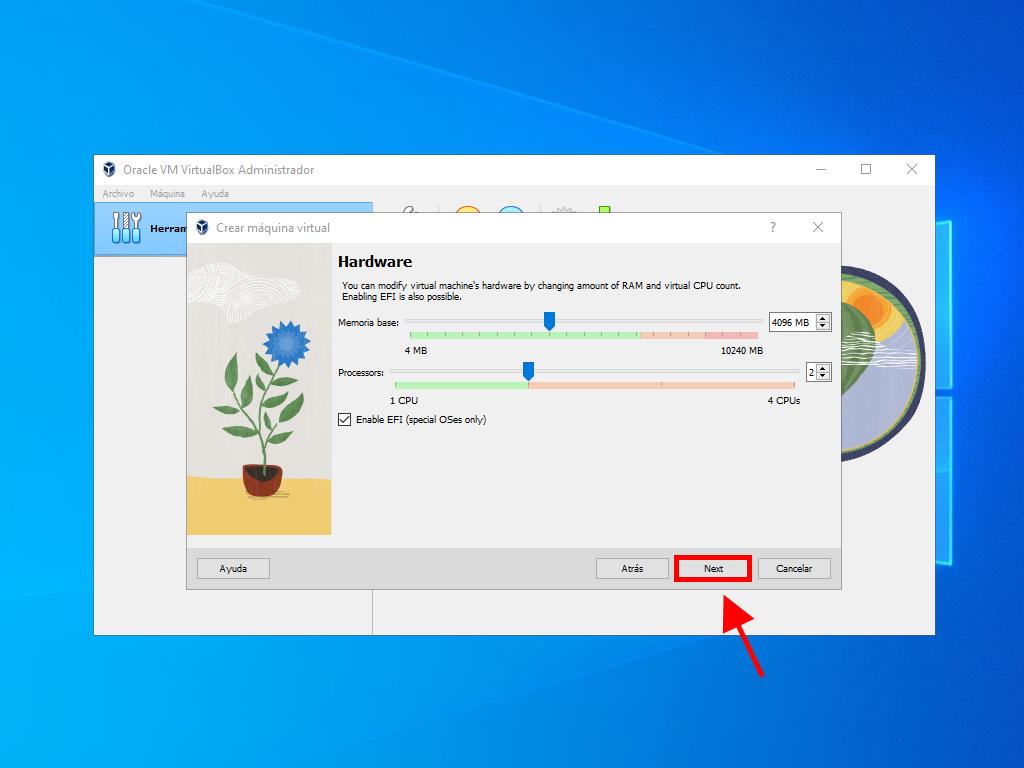Click the Processors slider handle

(x=528, y=371)
